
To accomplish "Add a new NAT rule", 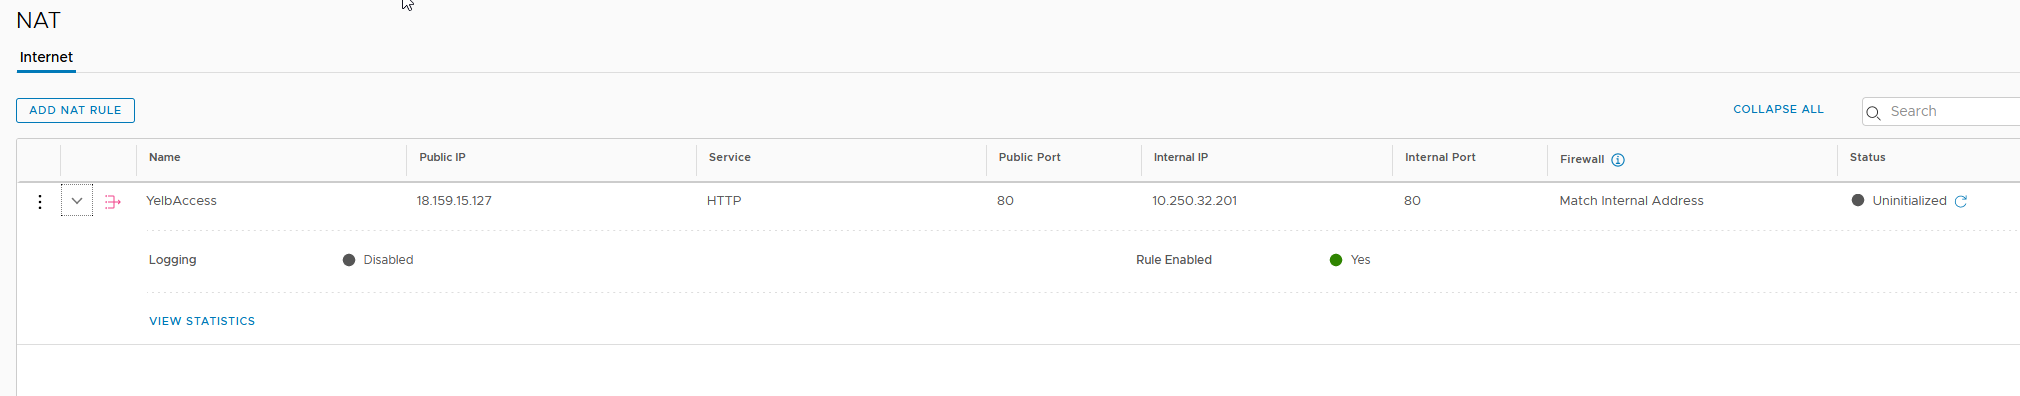I will pyautogui.click(x=75, y=110).
